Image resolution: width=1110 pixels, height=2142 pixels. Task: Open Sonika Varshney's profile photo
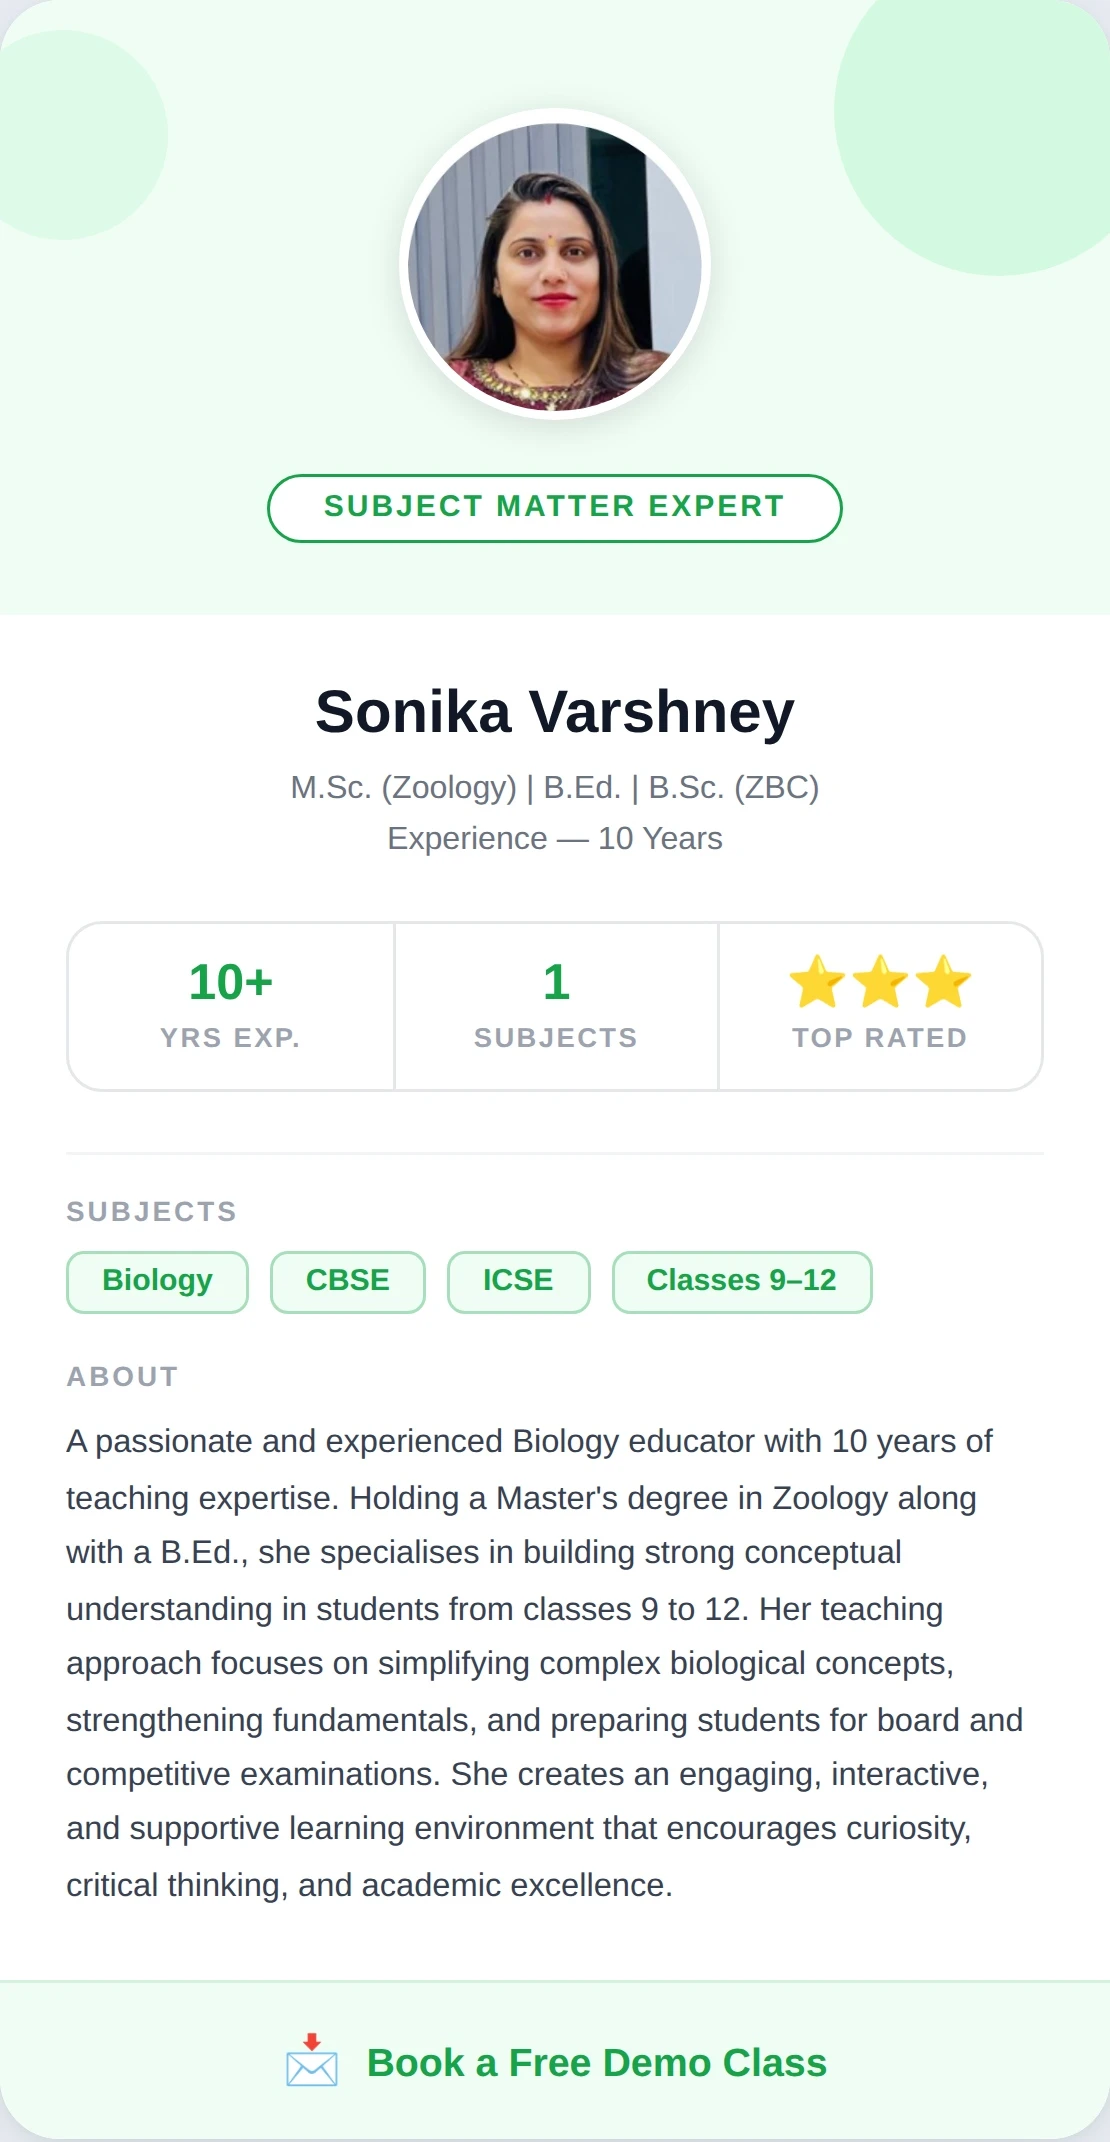pyautogui.click(x=555, y=265)
